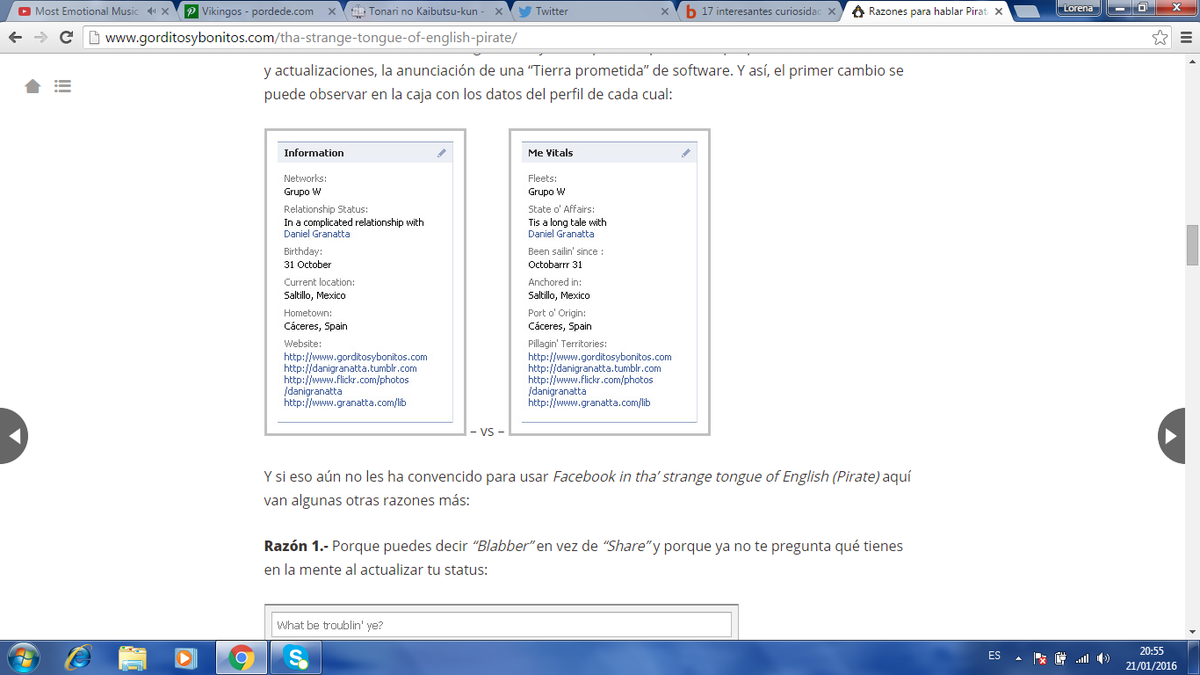The height and width of the screenshot is (675, 1200).
Task: Open Skype from the taskbar
Action: tap(295, 657)
